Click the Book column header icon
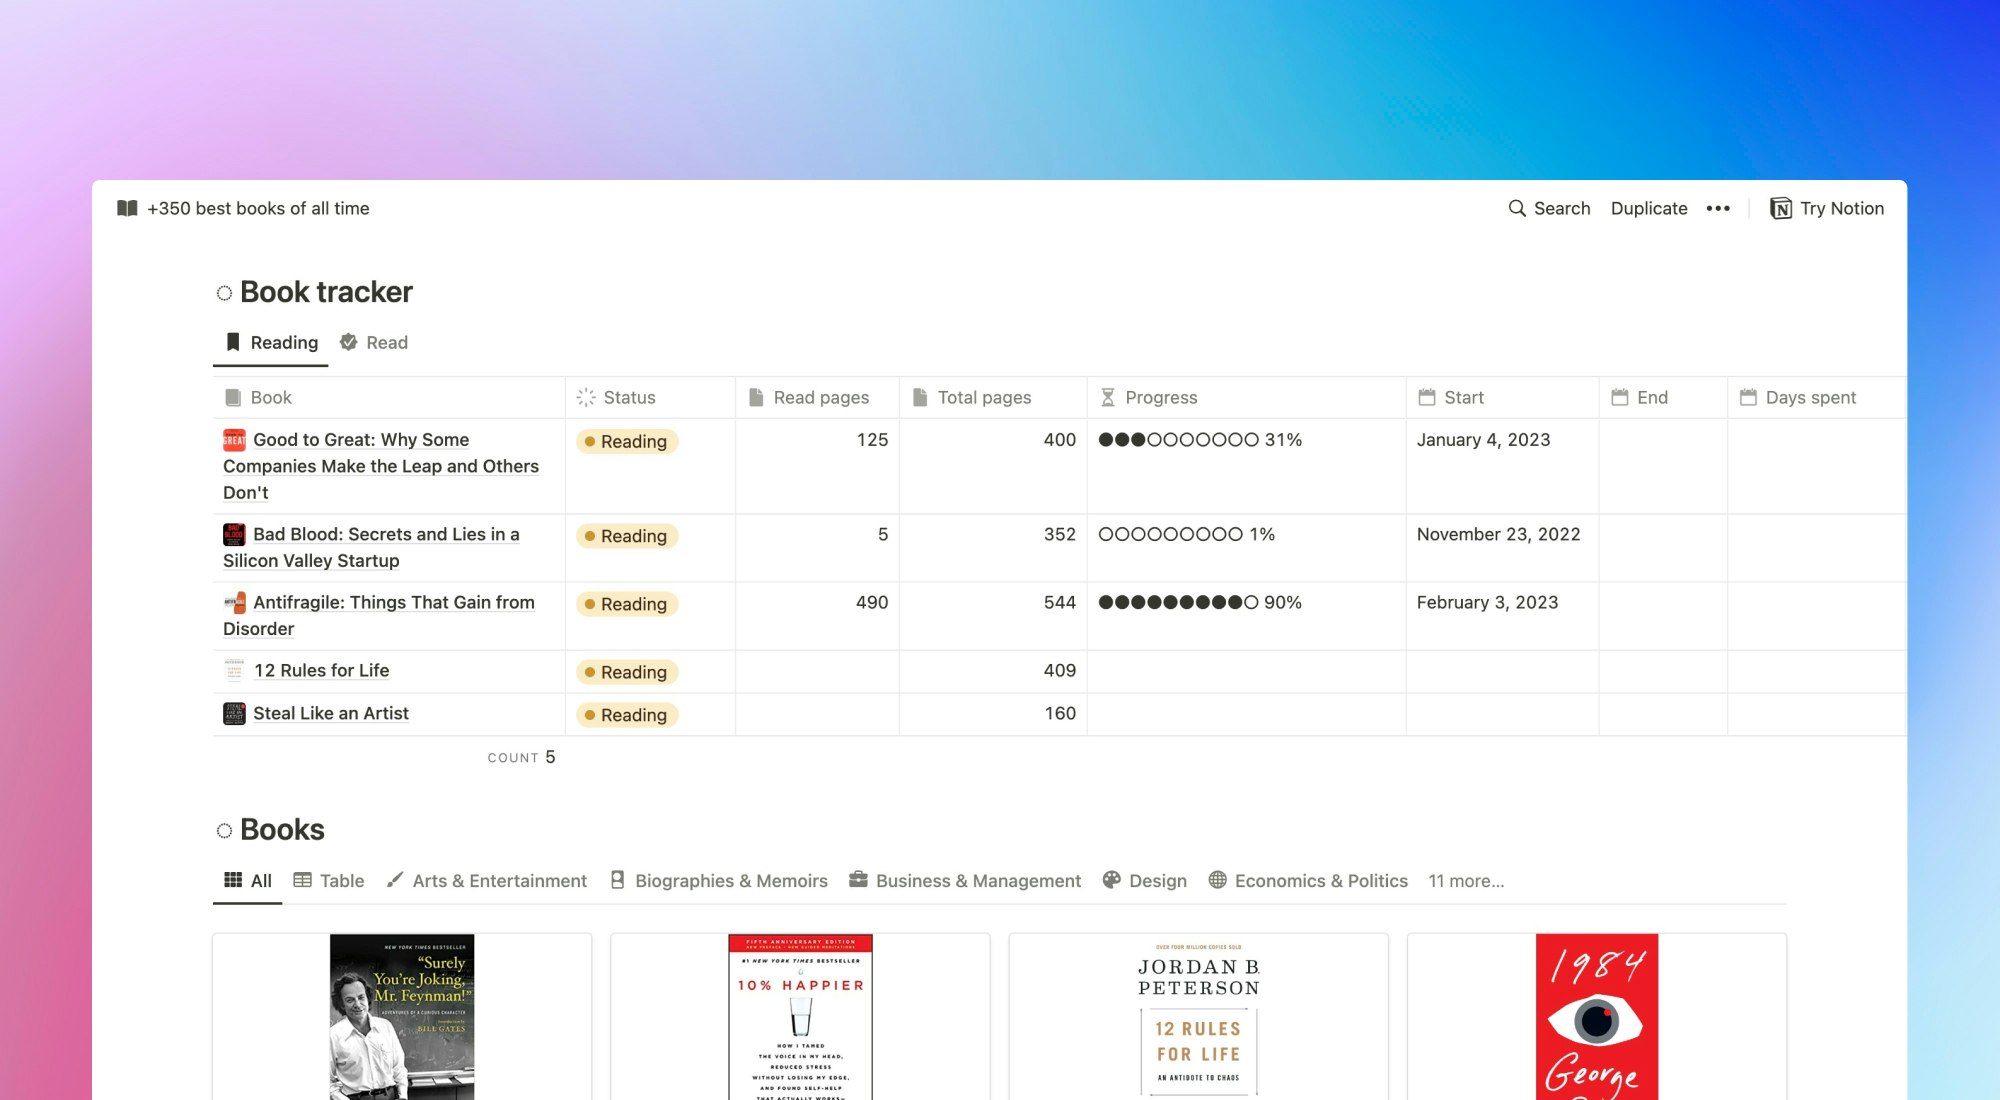 tap(233, 397)
